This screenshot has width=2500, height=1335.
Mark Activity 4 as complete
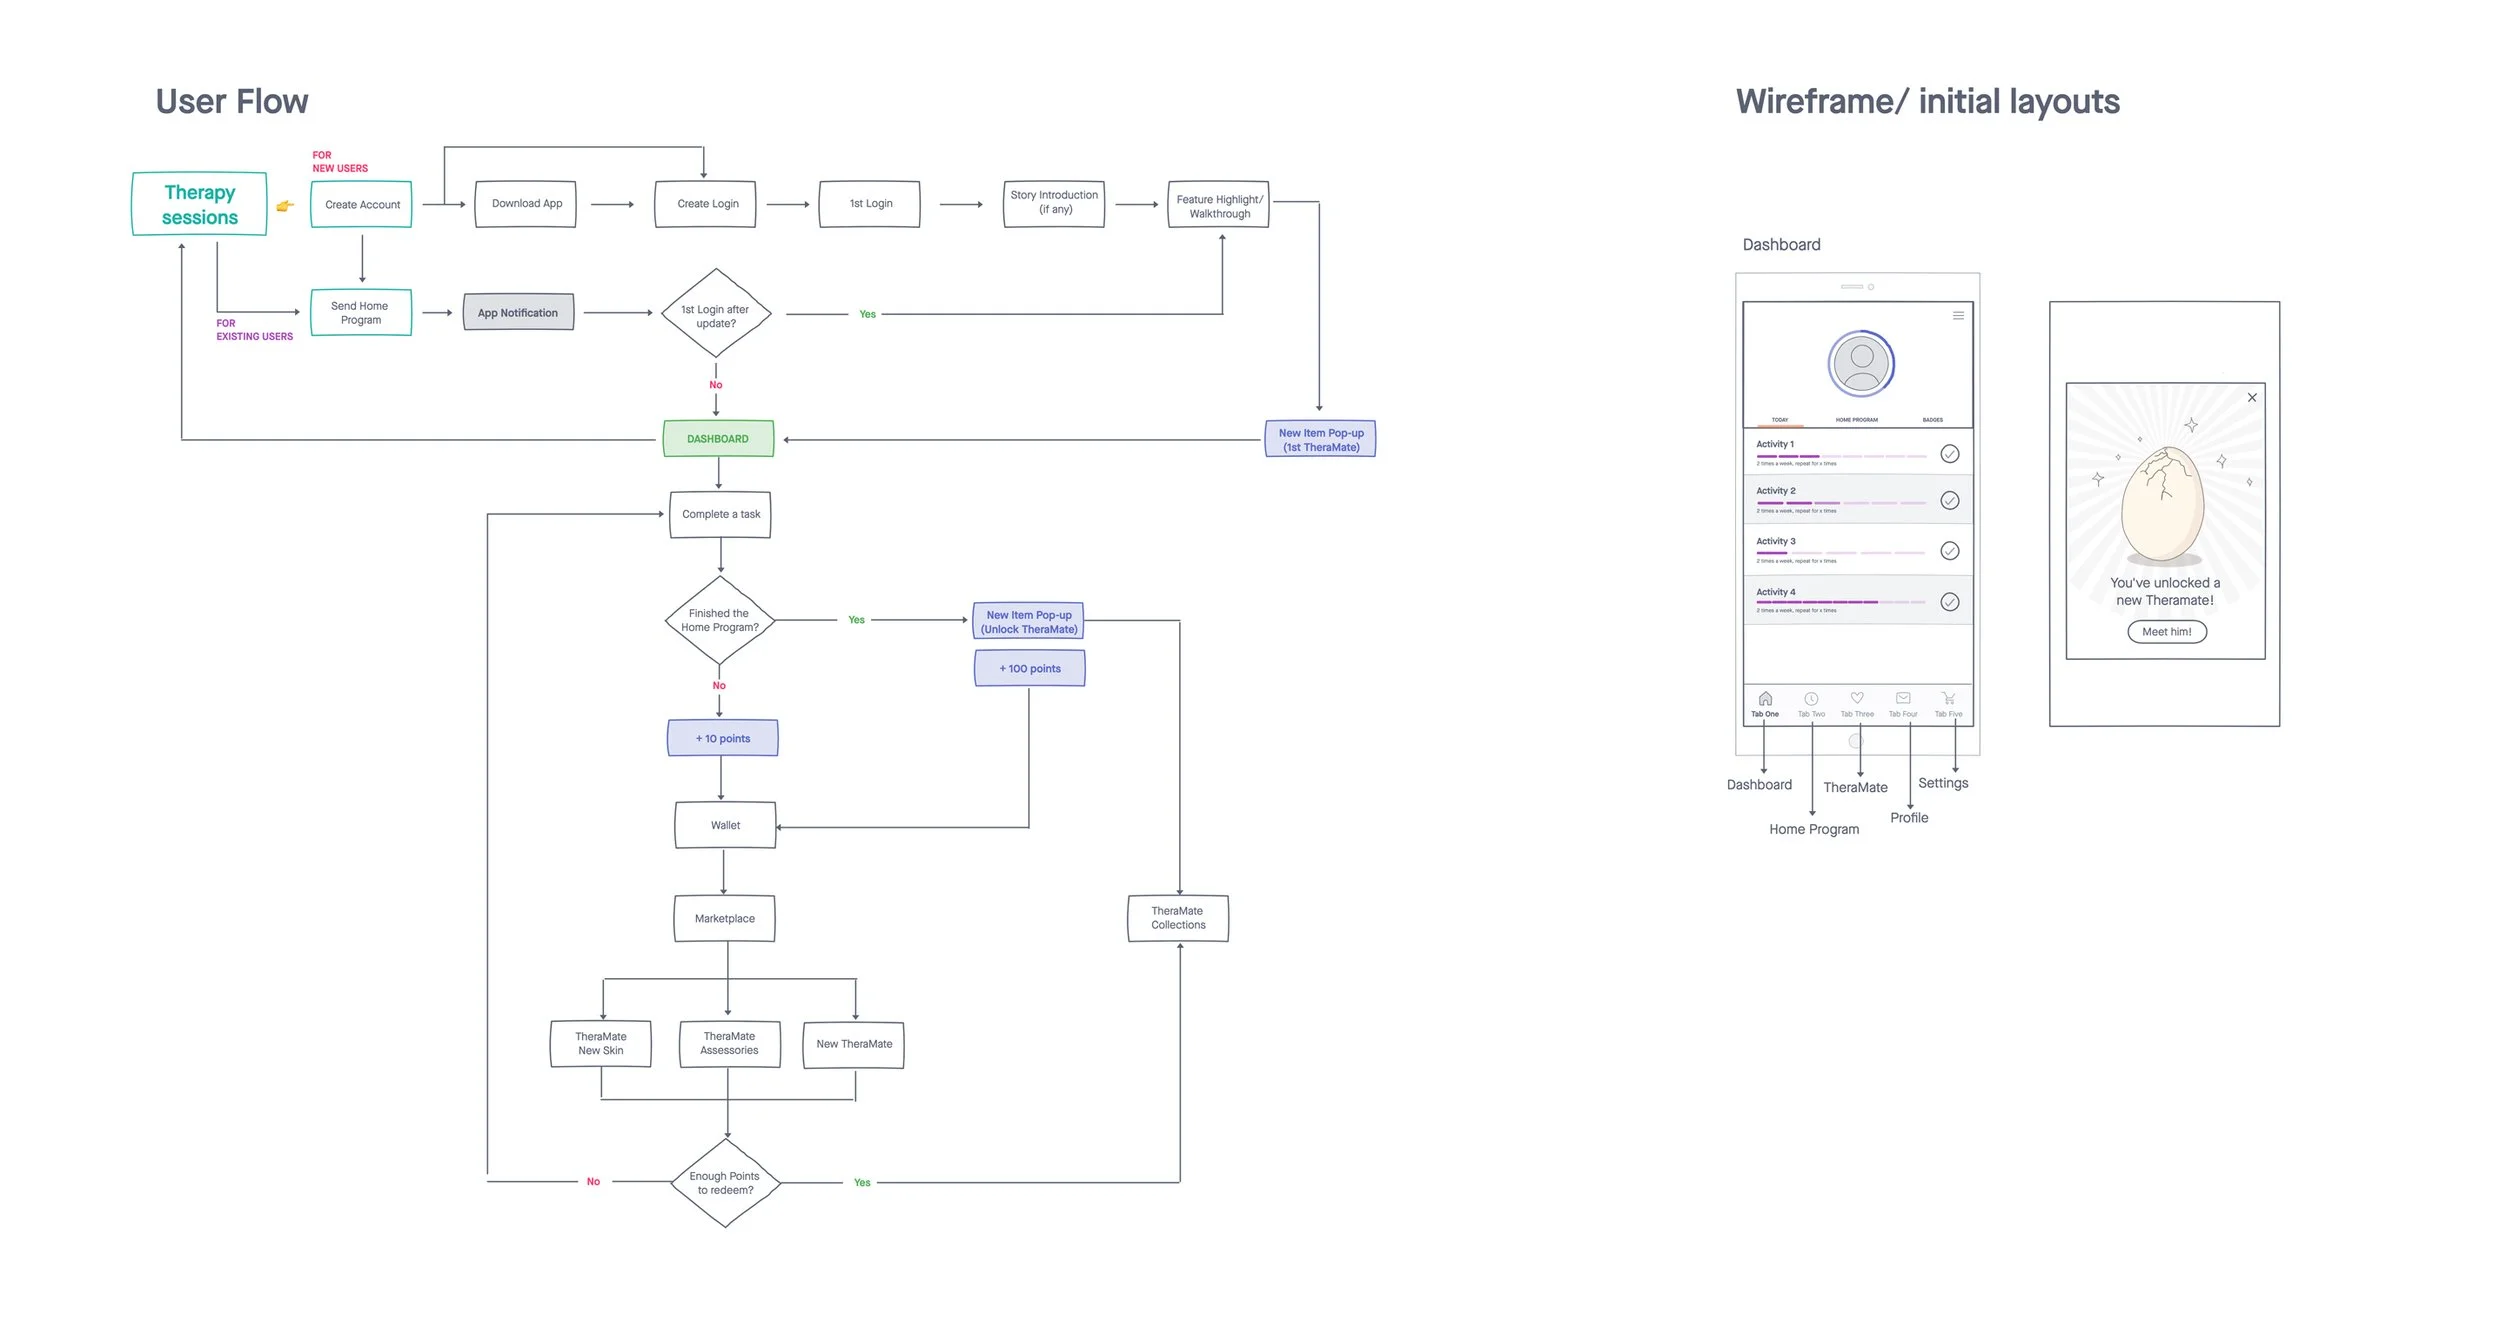tap(1950, 602)
